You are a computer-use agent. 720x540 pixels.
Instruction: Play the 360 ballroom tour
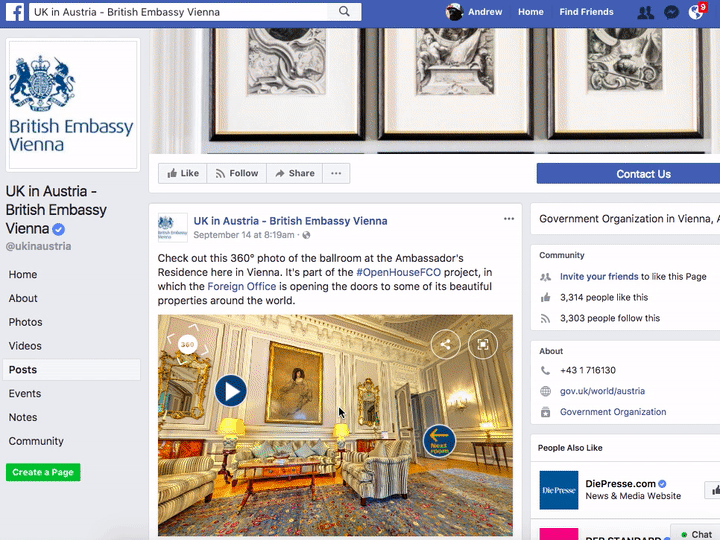(231, 391)
